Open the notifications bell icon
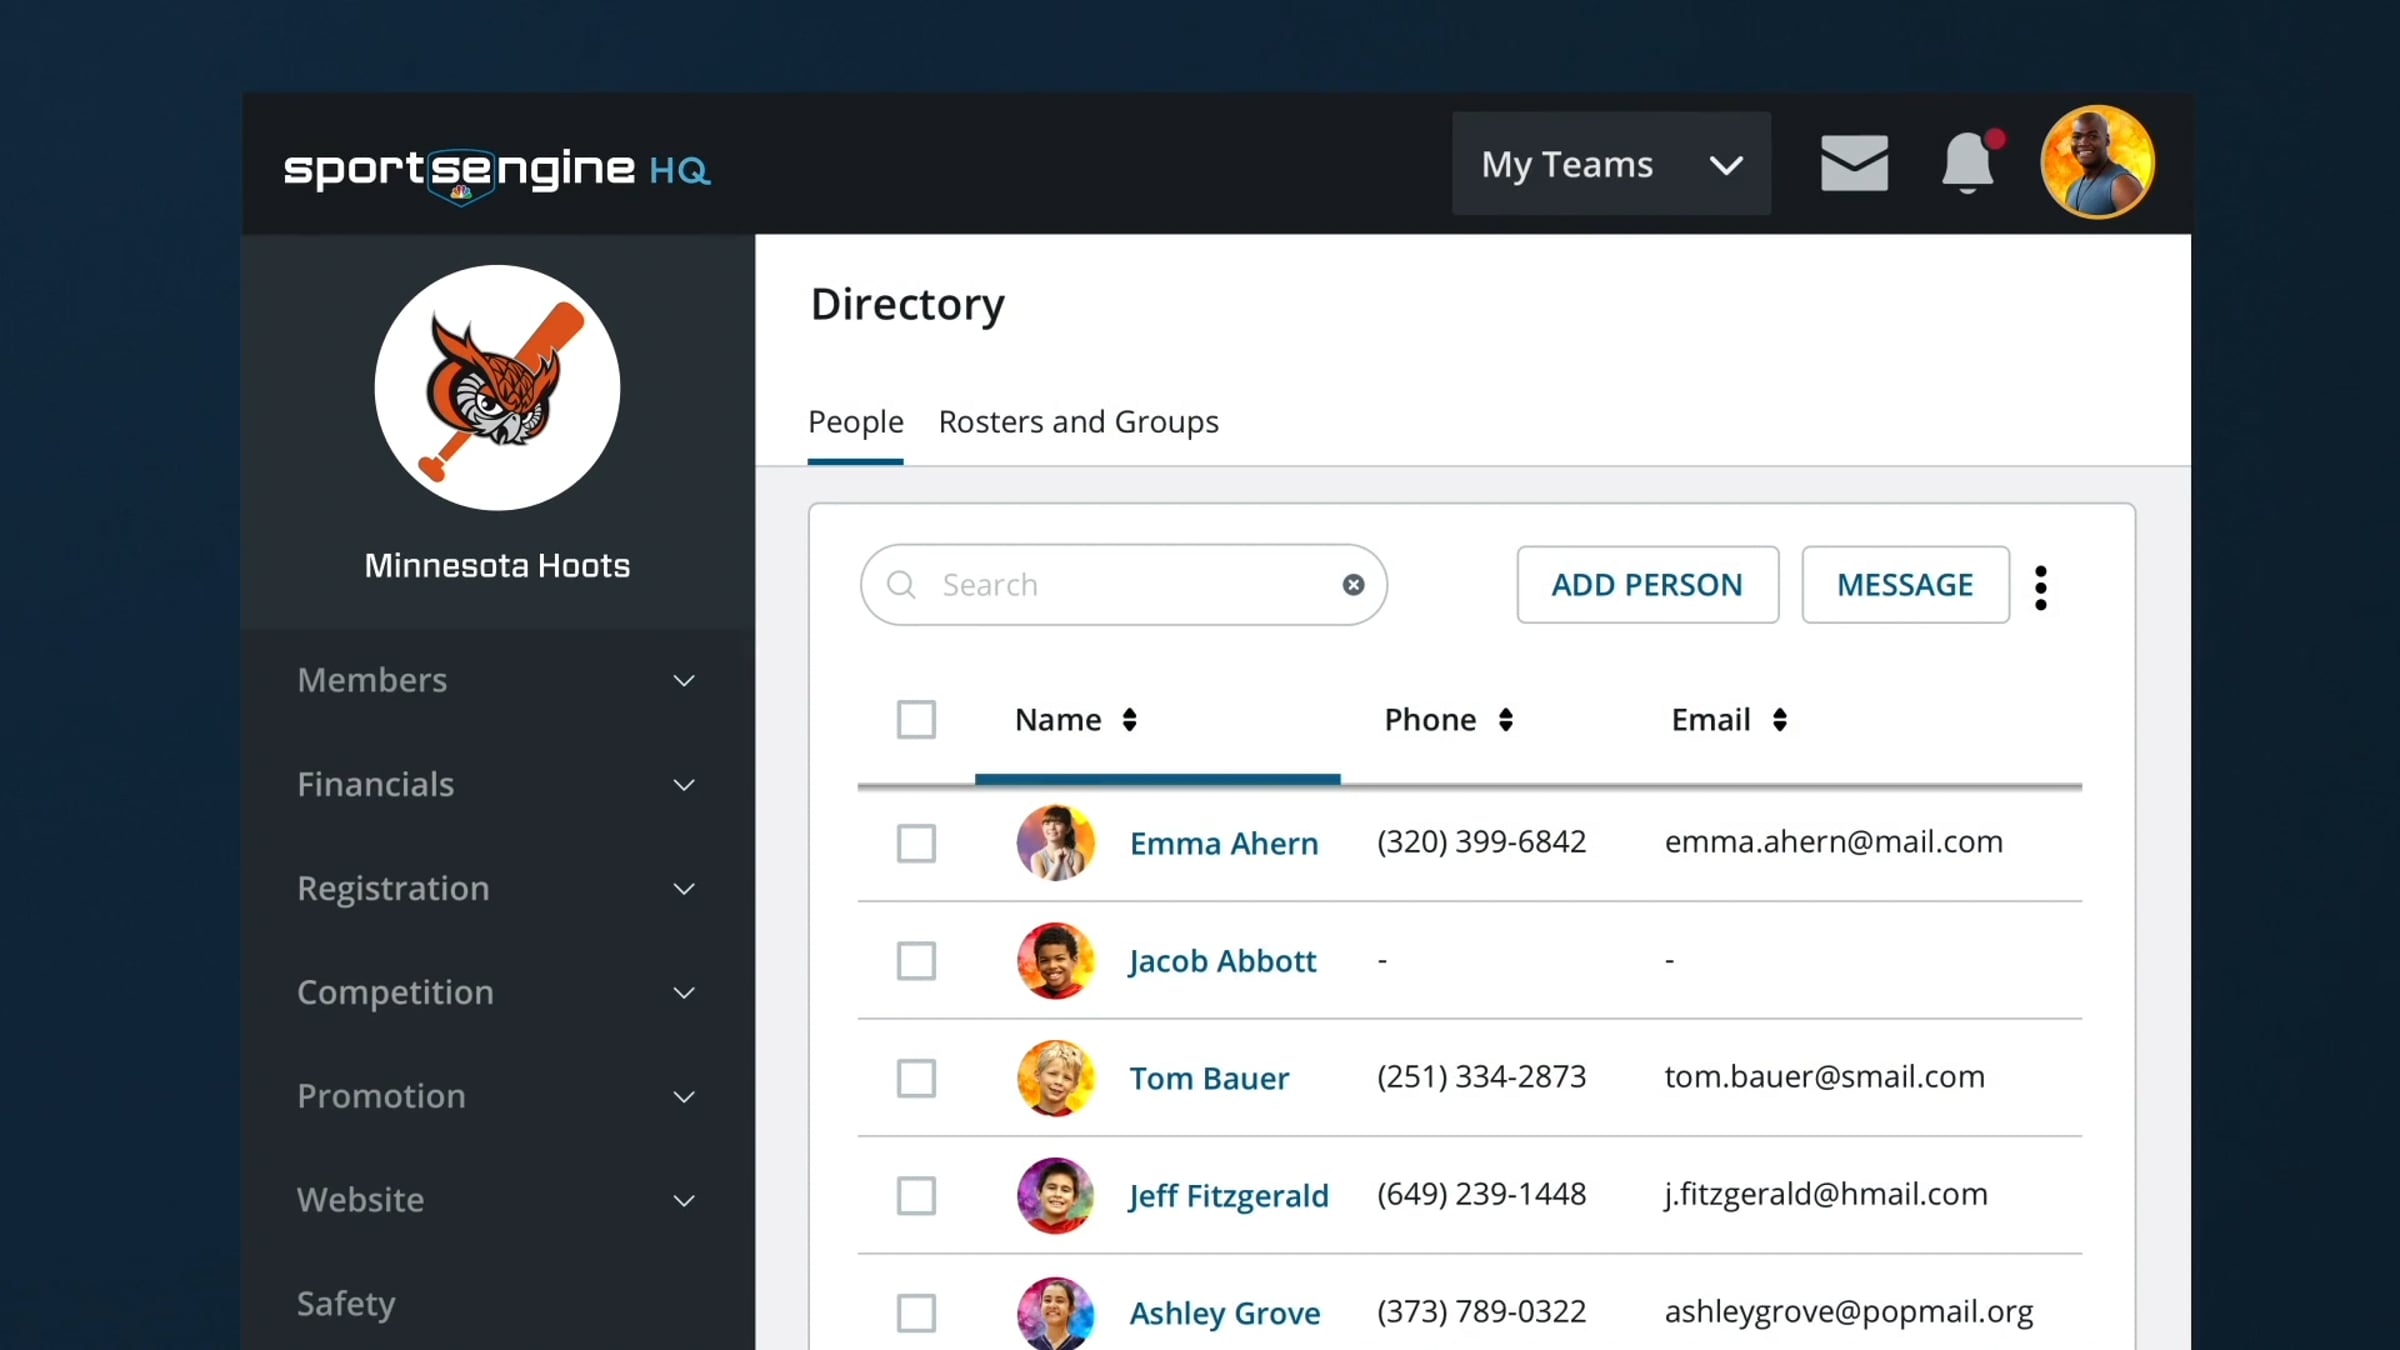Viewport: 2400px width, 1350px height. 1967,163
